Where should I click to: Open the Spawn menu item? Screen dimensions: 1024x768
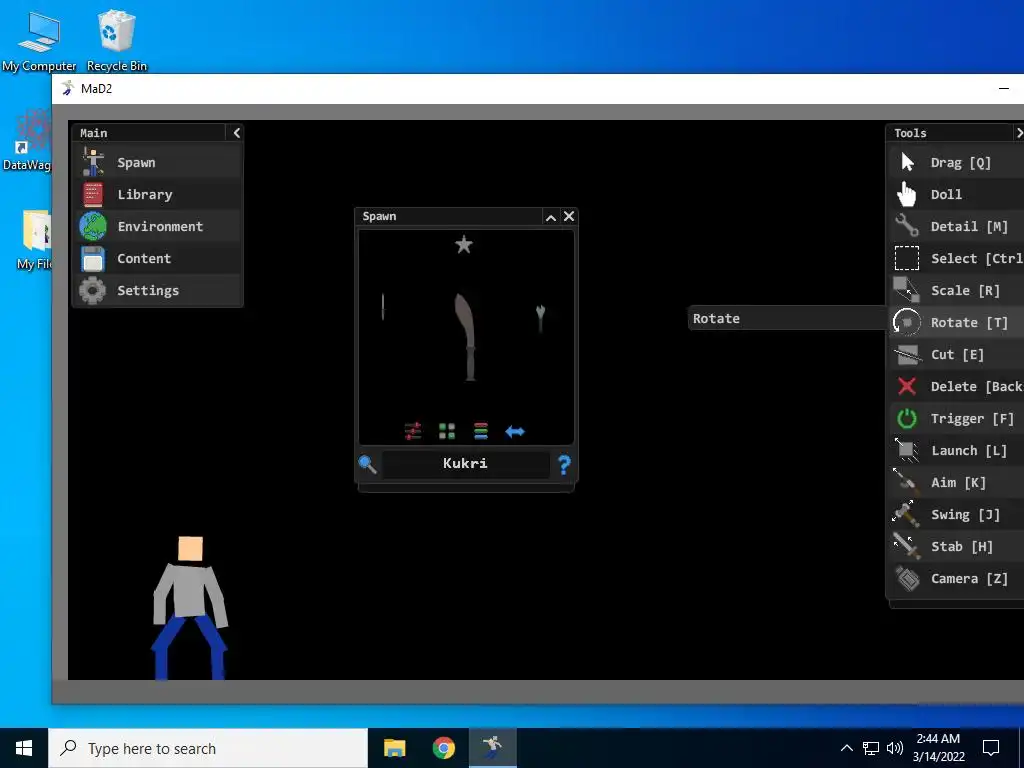click(157, 162)
